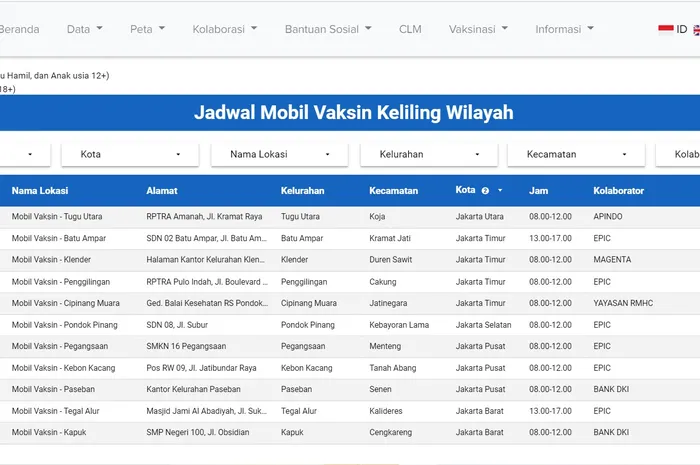Click kelurahan cell Cipinang Muara
The image size is (700, 465).
pos(308,303)
